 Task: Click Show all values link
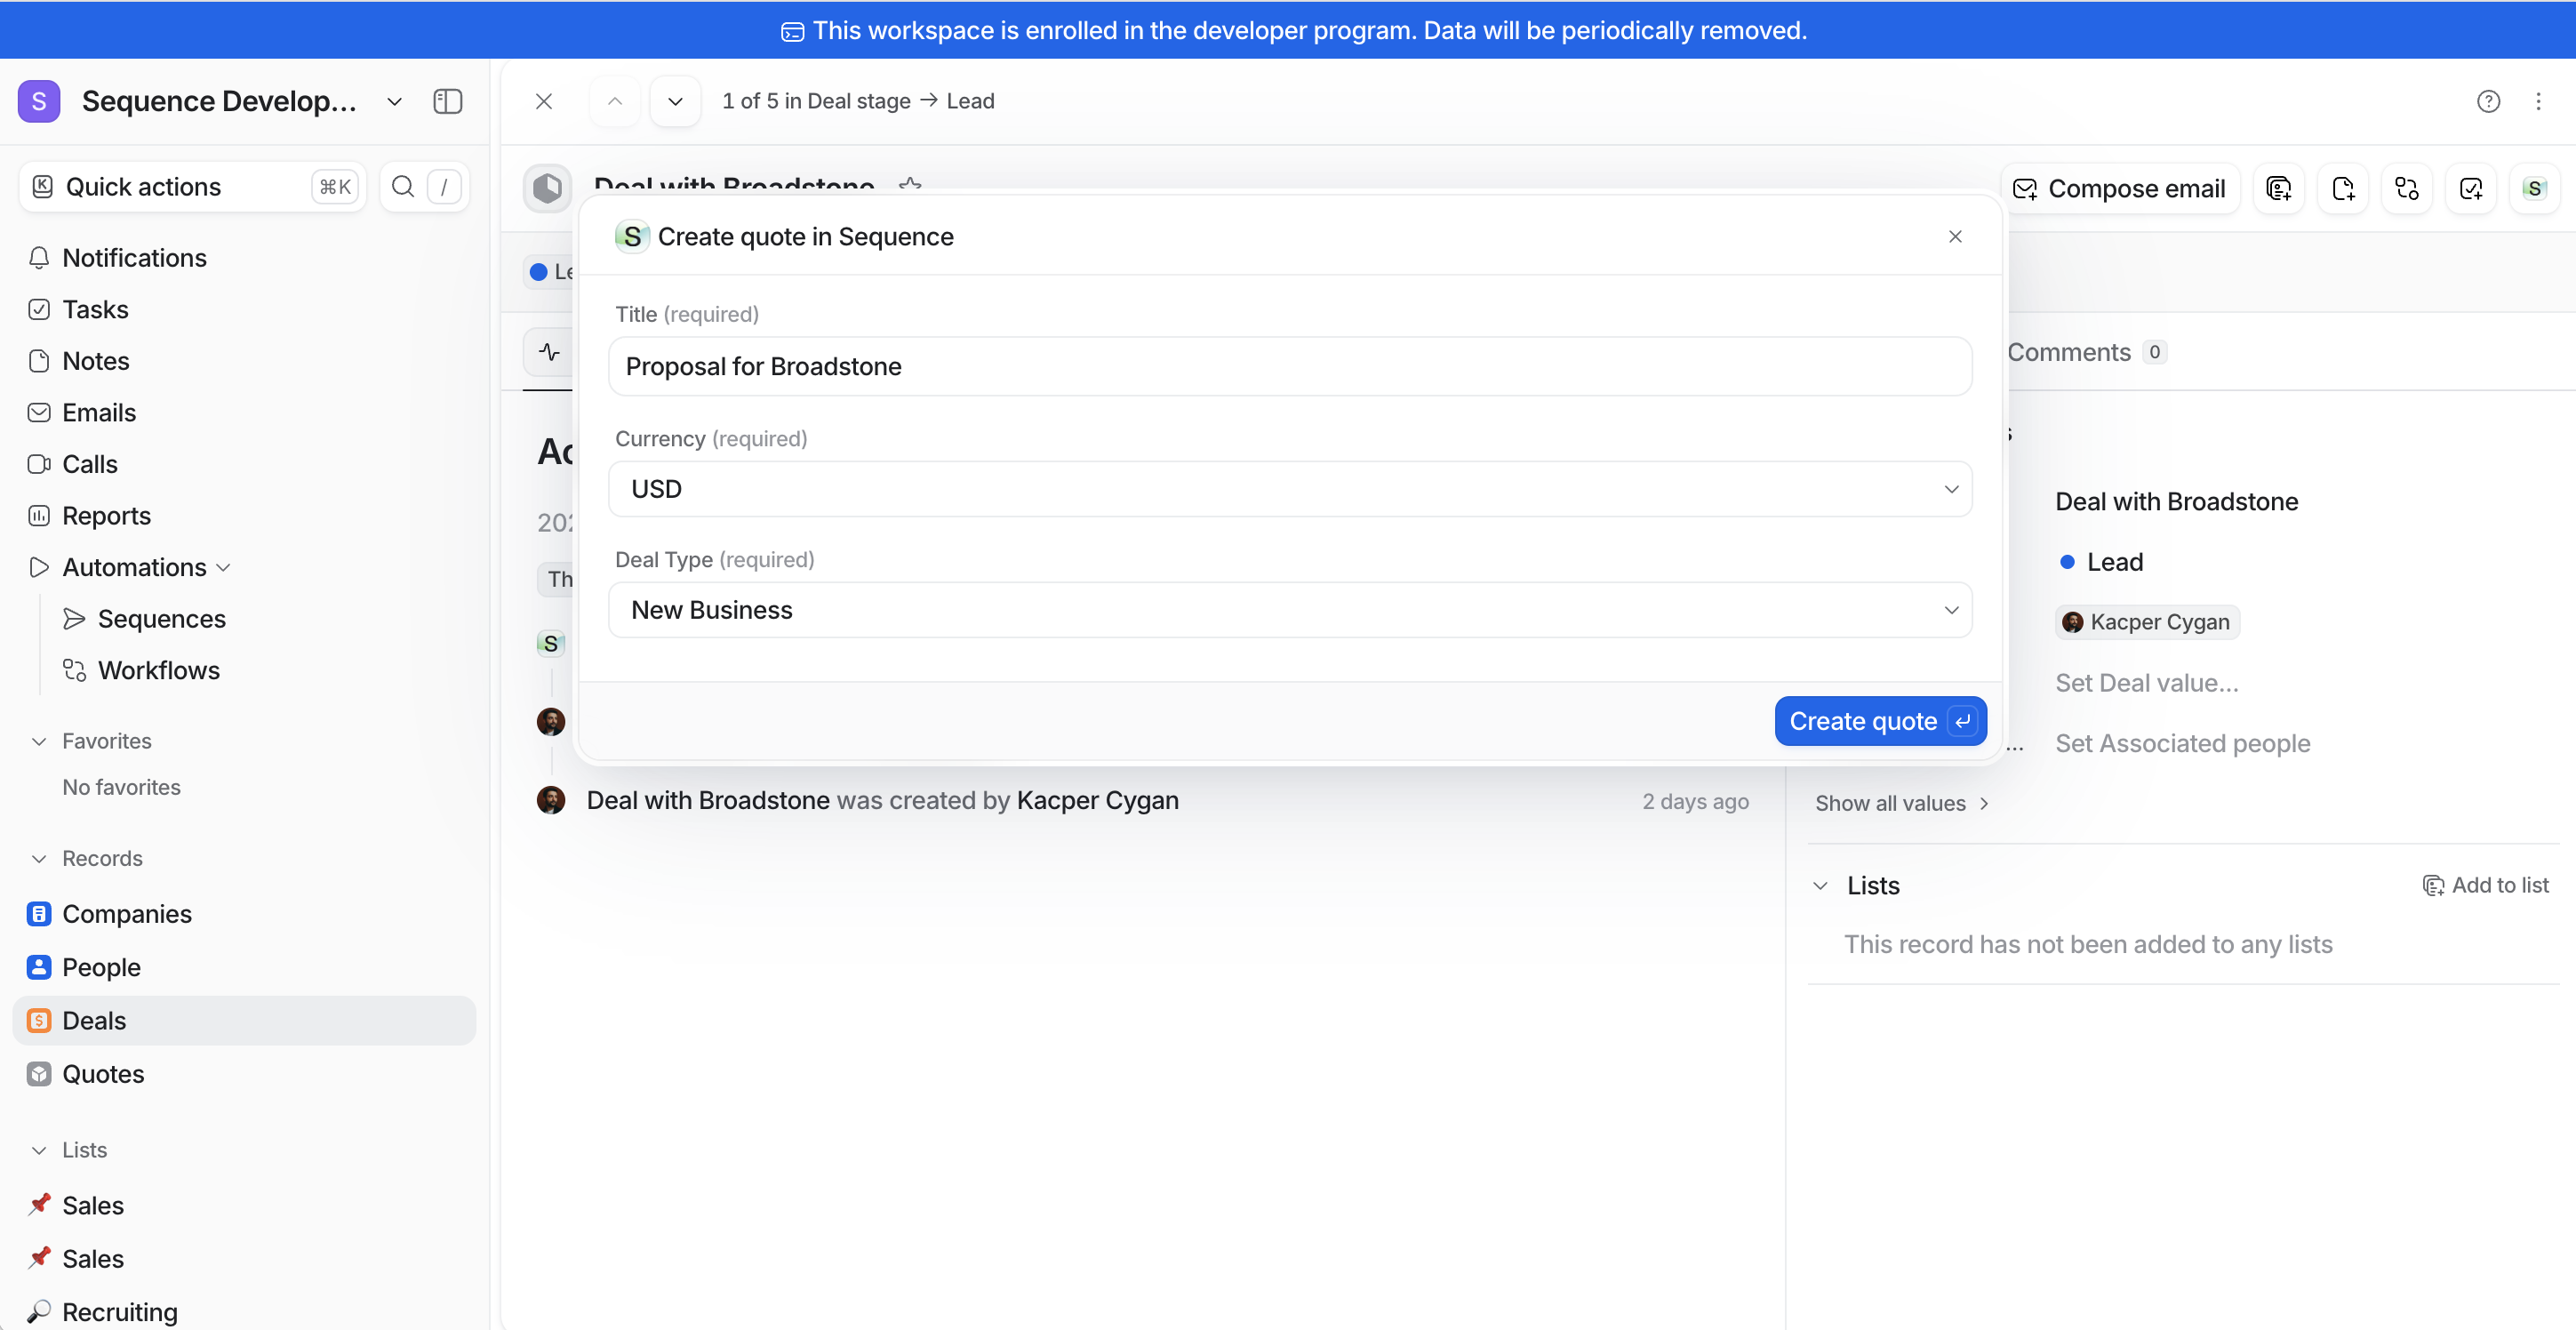point(1901,803)
